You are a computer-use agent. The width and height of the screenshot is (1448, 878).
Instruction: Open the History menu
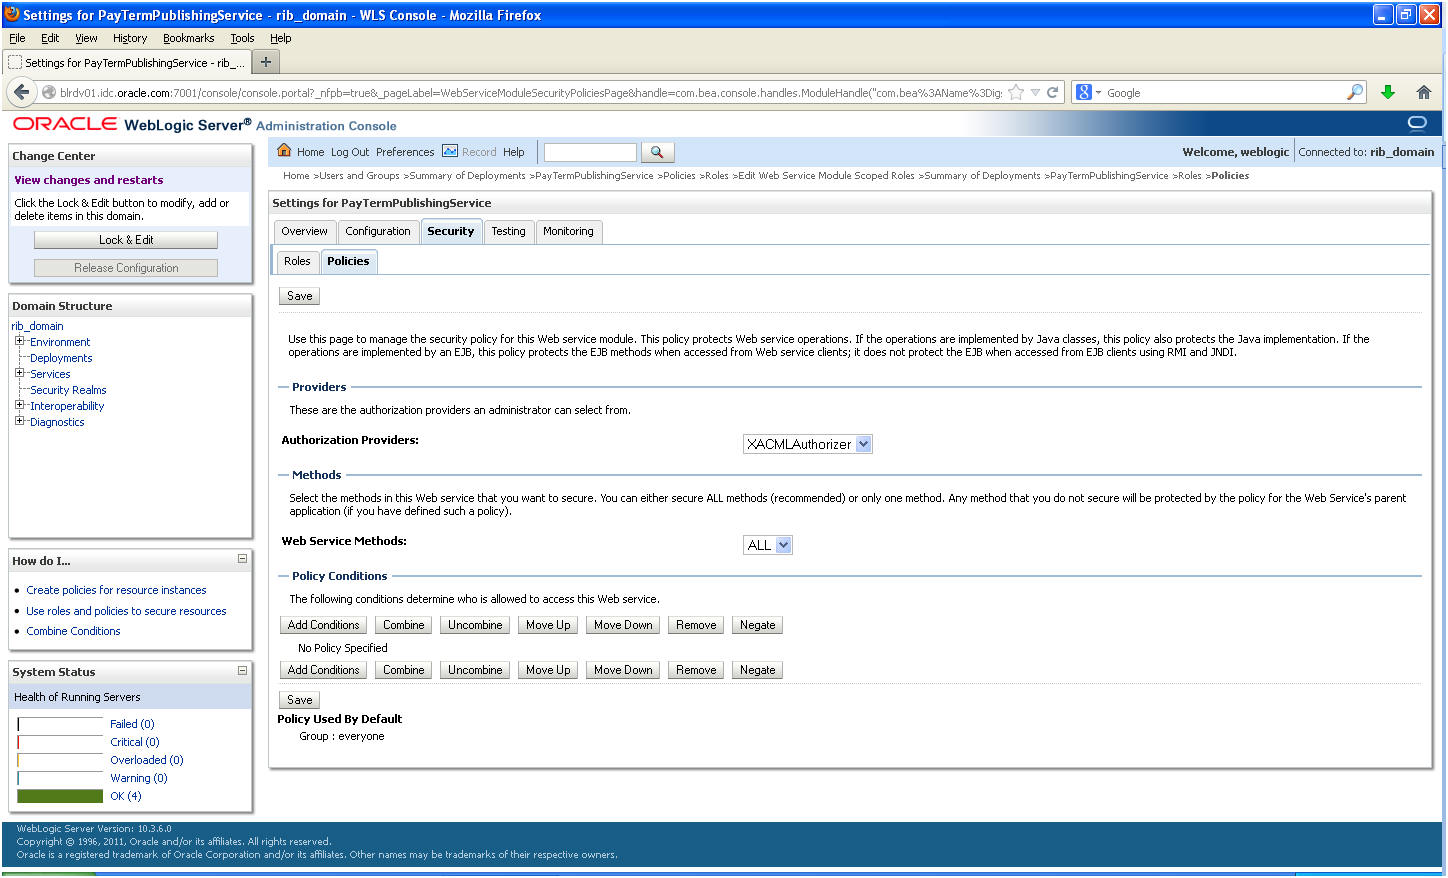[x=130, y=38]
